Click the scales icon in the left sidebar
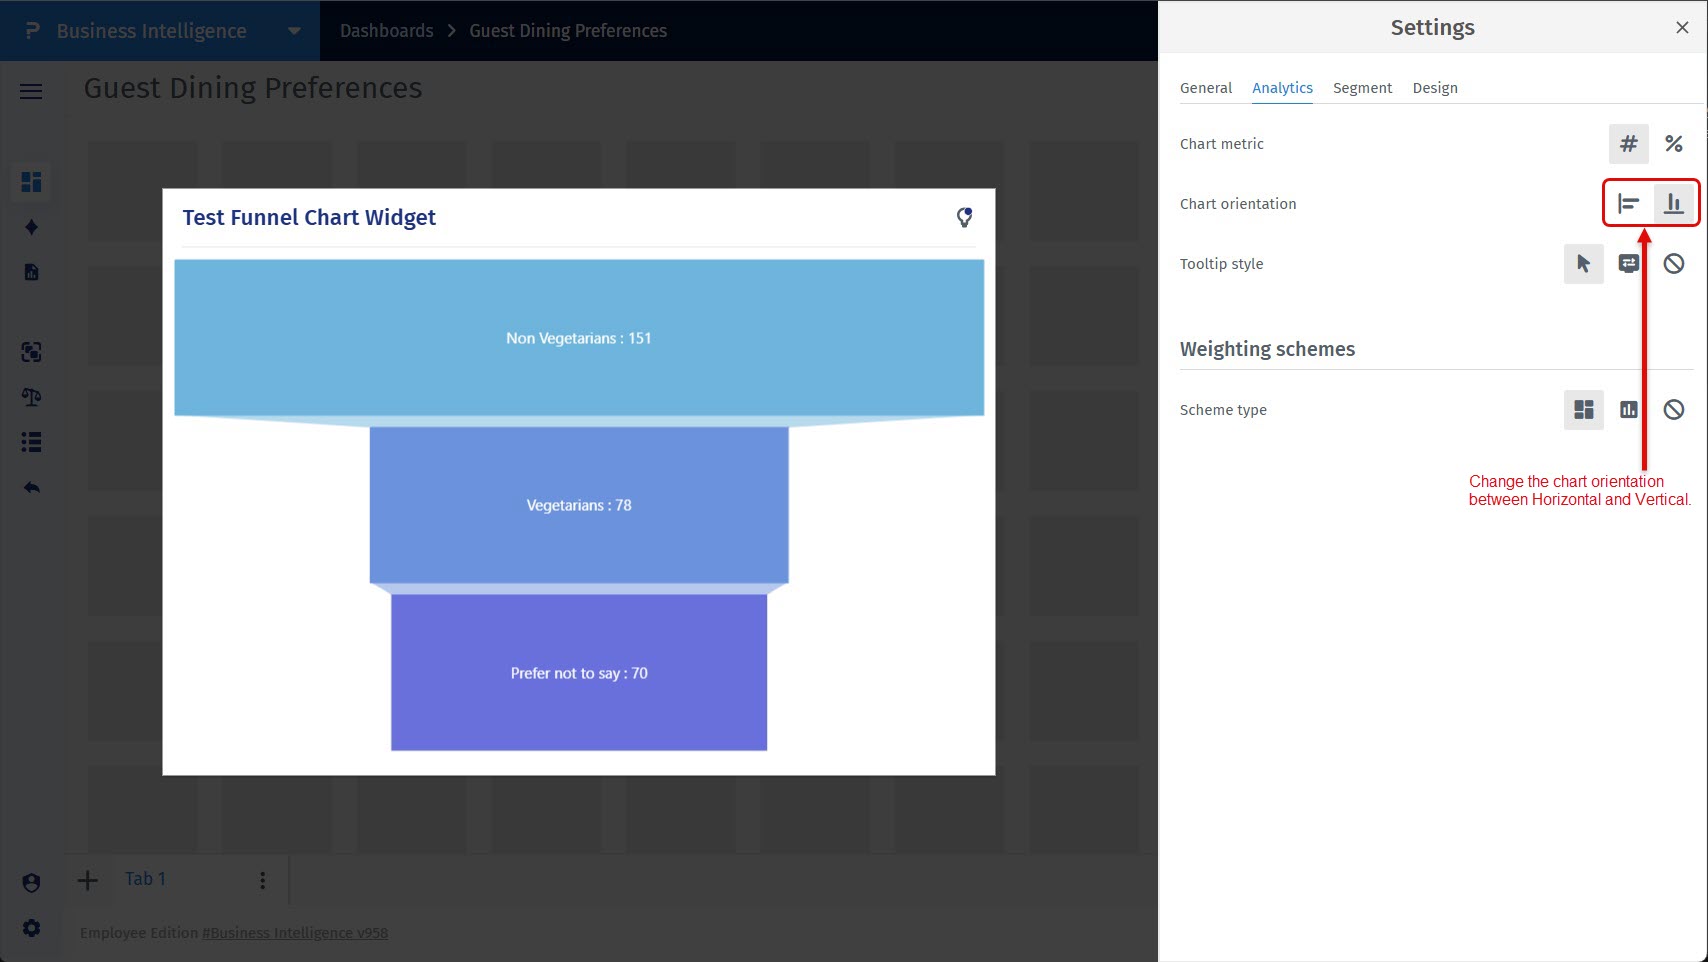The image size is (1708, 962). 31,397
